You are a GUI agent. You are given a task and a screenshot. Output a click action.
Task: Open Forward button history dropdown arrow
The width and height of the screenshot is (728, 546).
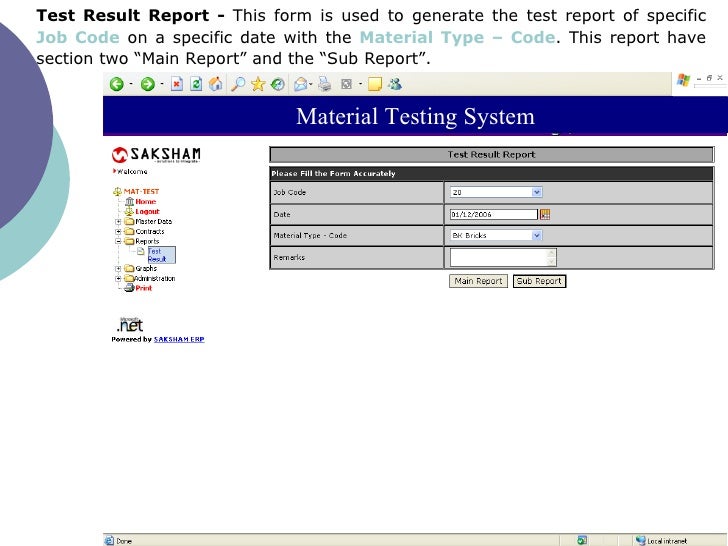point(162,84)
